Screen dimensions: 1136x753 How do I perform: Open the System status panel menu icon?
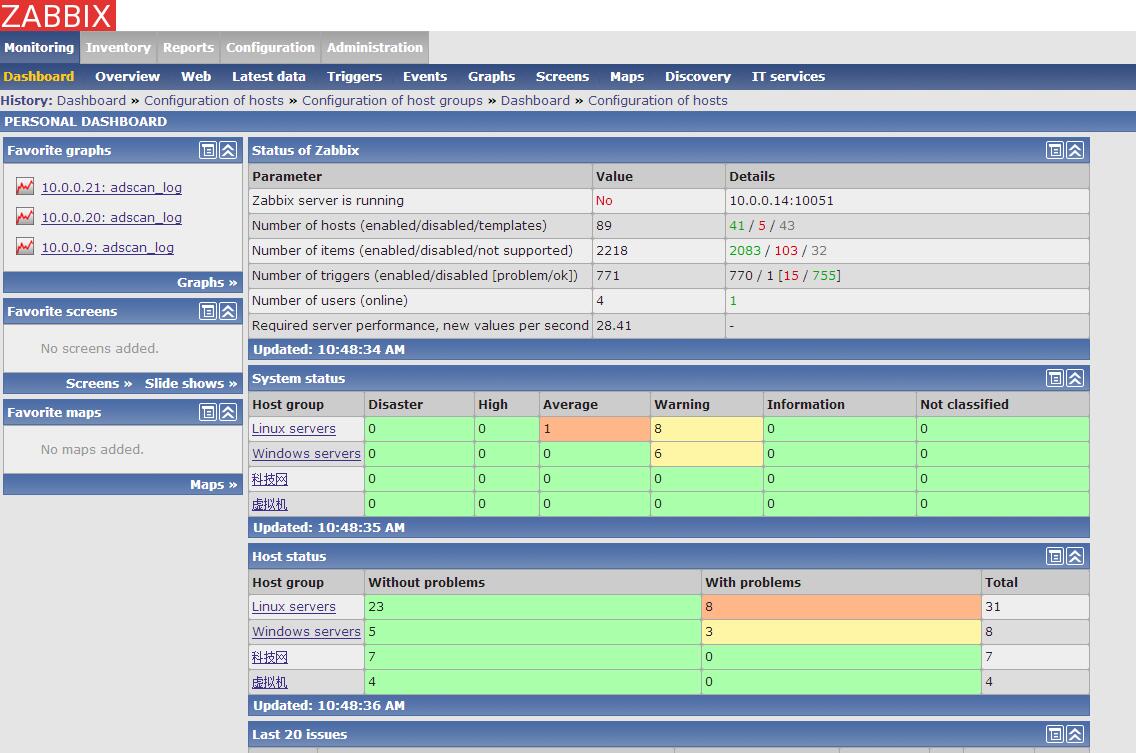pyautogui.click(x=1054, y=378)
